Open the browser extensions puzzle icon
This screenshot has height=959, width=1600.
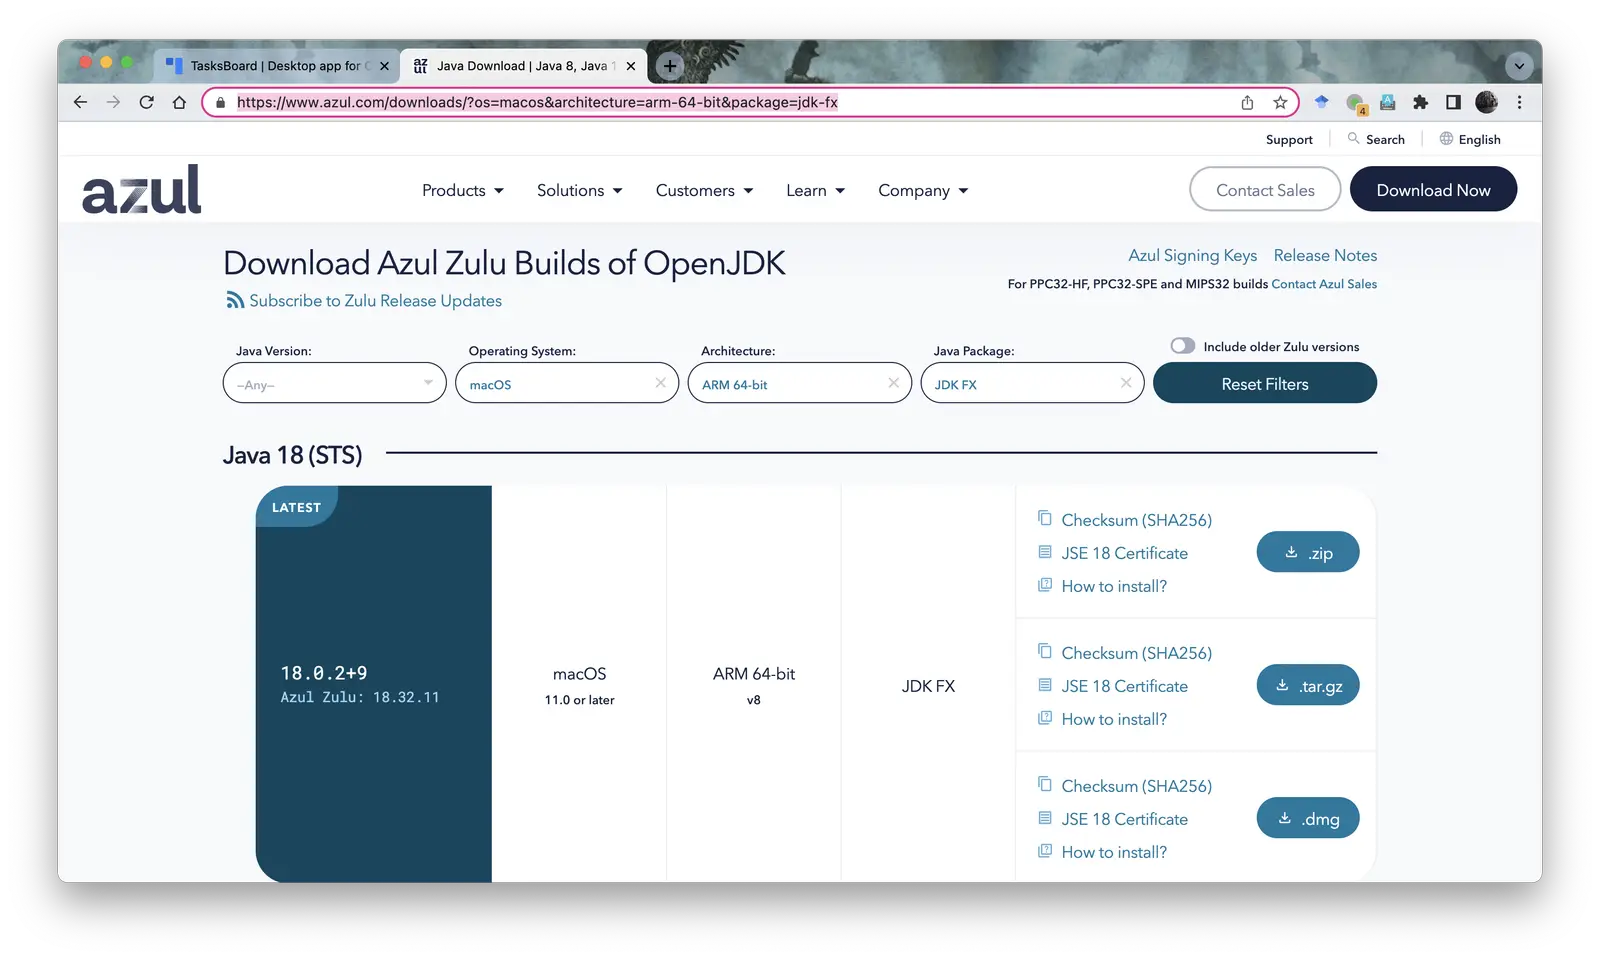coord(1420,102)
